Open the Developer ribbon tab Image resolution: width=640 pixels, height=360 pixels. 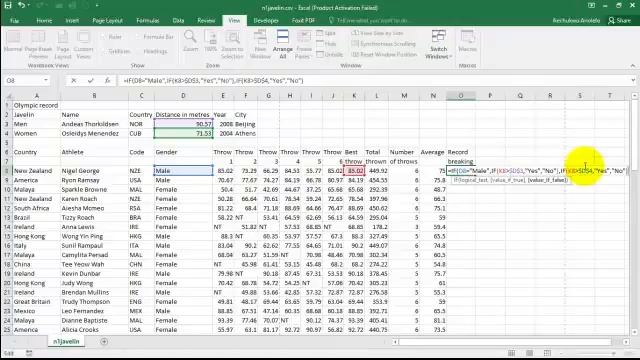pos(266,20)
